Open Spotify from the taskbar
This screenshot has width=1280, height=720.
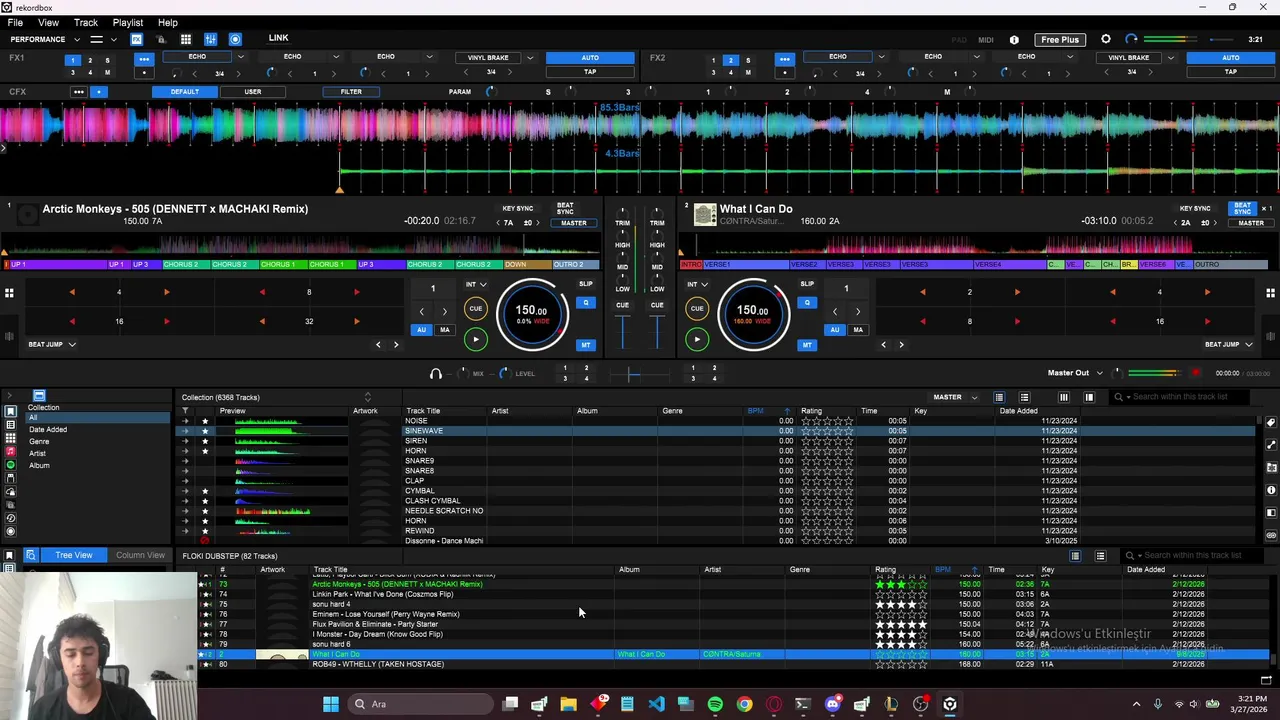(x=715, y=704)
